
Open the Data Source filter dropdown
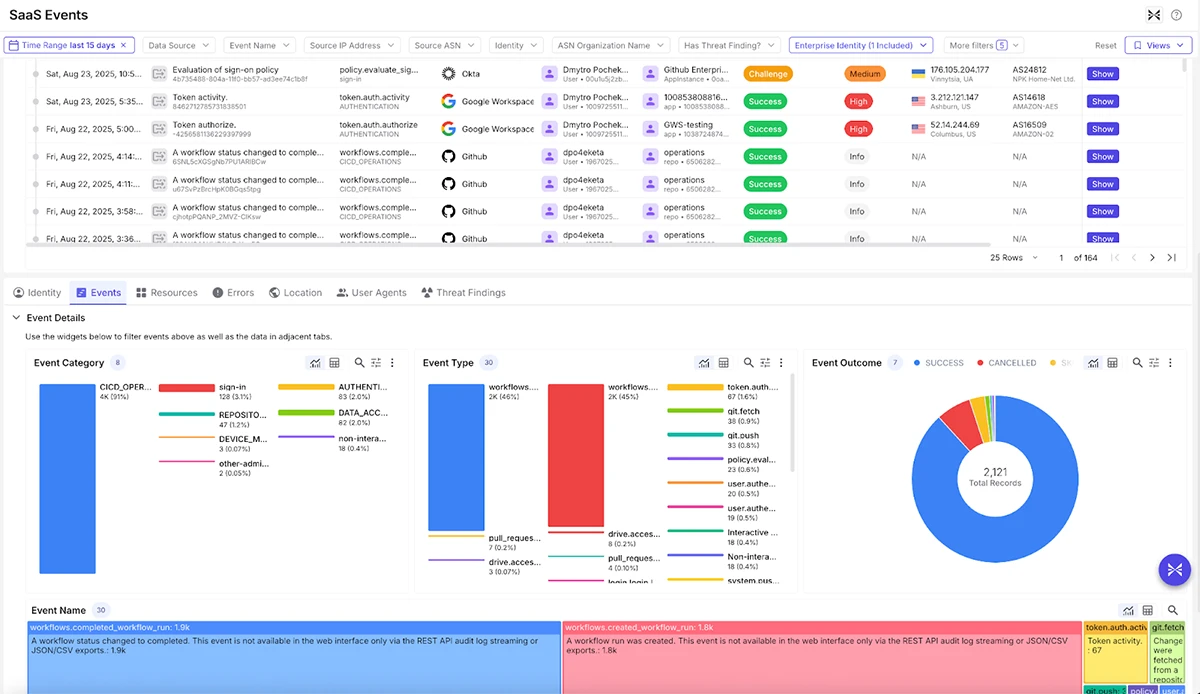click(x=179, y=45)
